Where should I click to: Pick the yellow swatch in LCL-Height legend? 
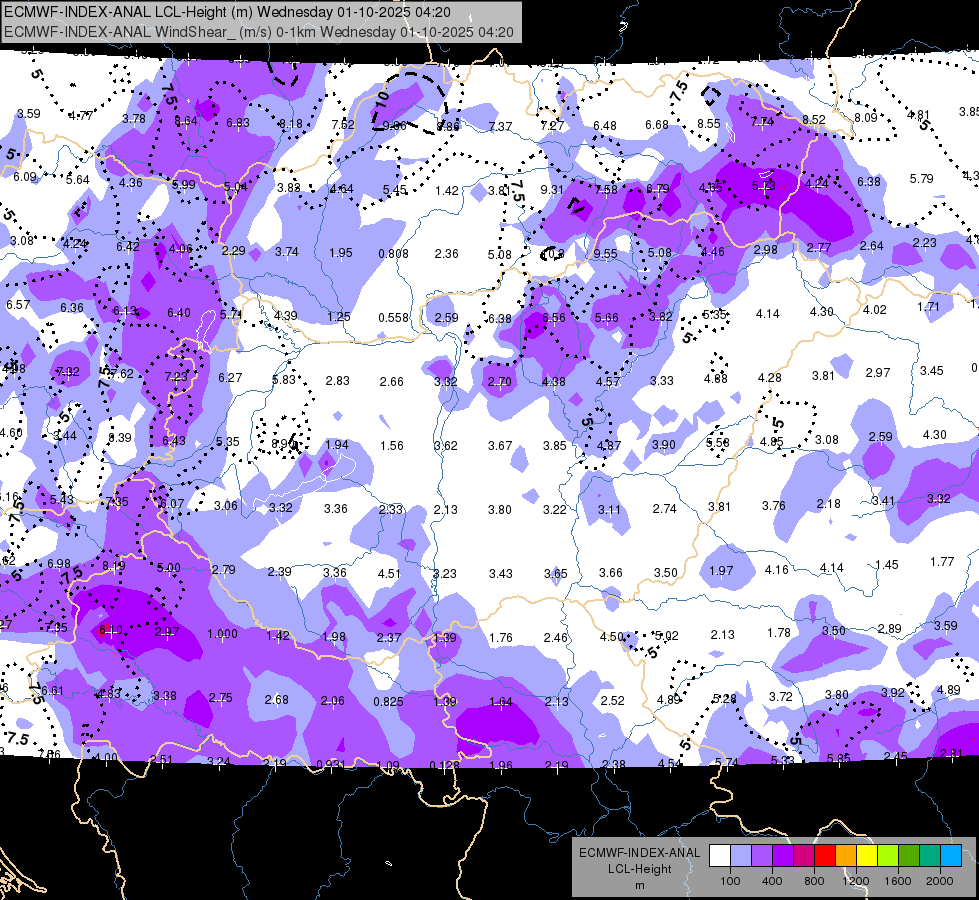coord(867,855)
